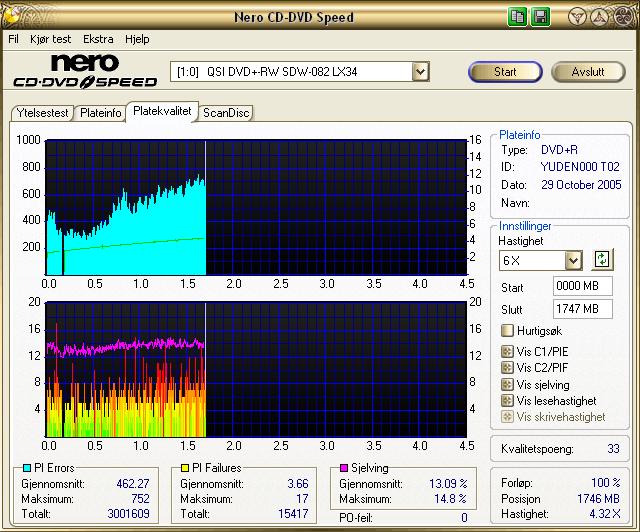Open the Kjør test menu

51,39
